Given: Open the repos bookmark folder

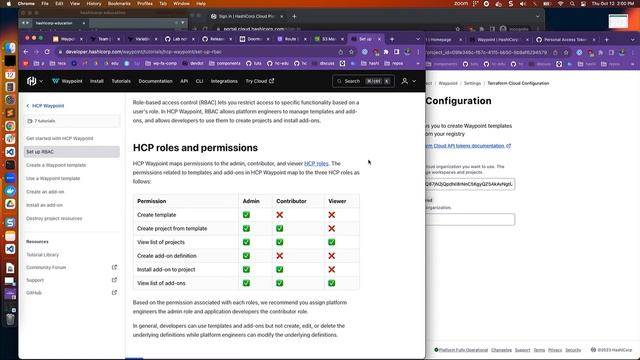Looking at the screenshot, I should point(394,63).
